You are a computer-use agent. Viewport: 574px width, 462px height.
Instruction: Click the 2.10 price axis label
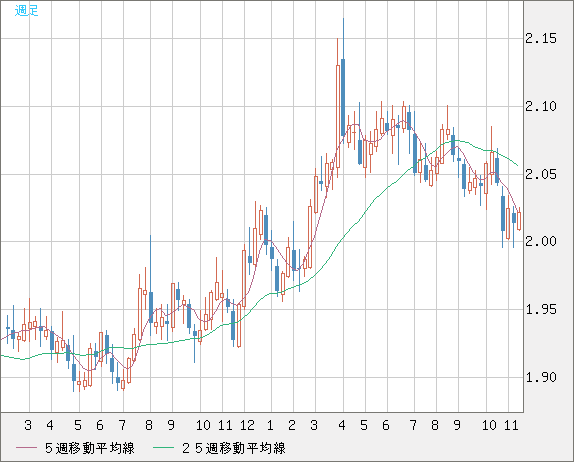pos(541,107)
